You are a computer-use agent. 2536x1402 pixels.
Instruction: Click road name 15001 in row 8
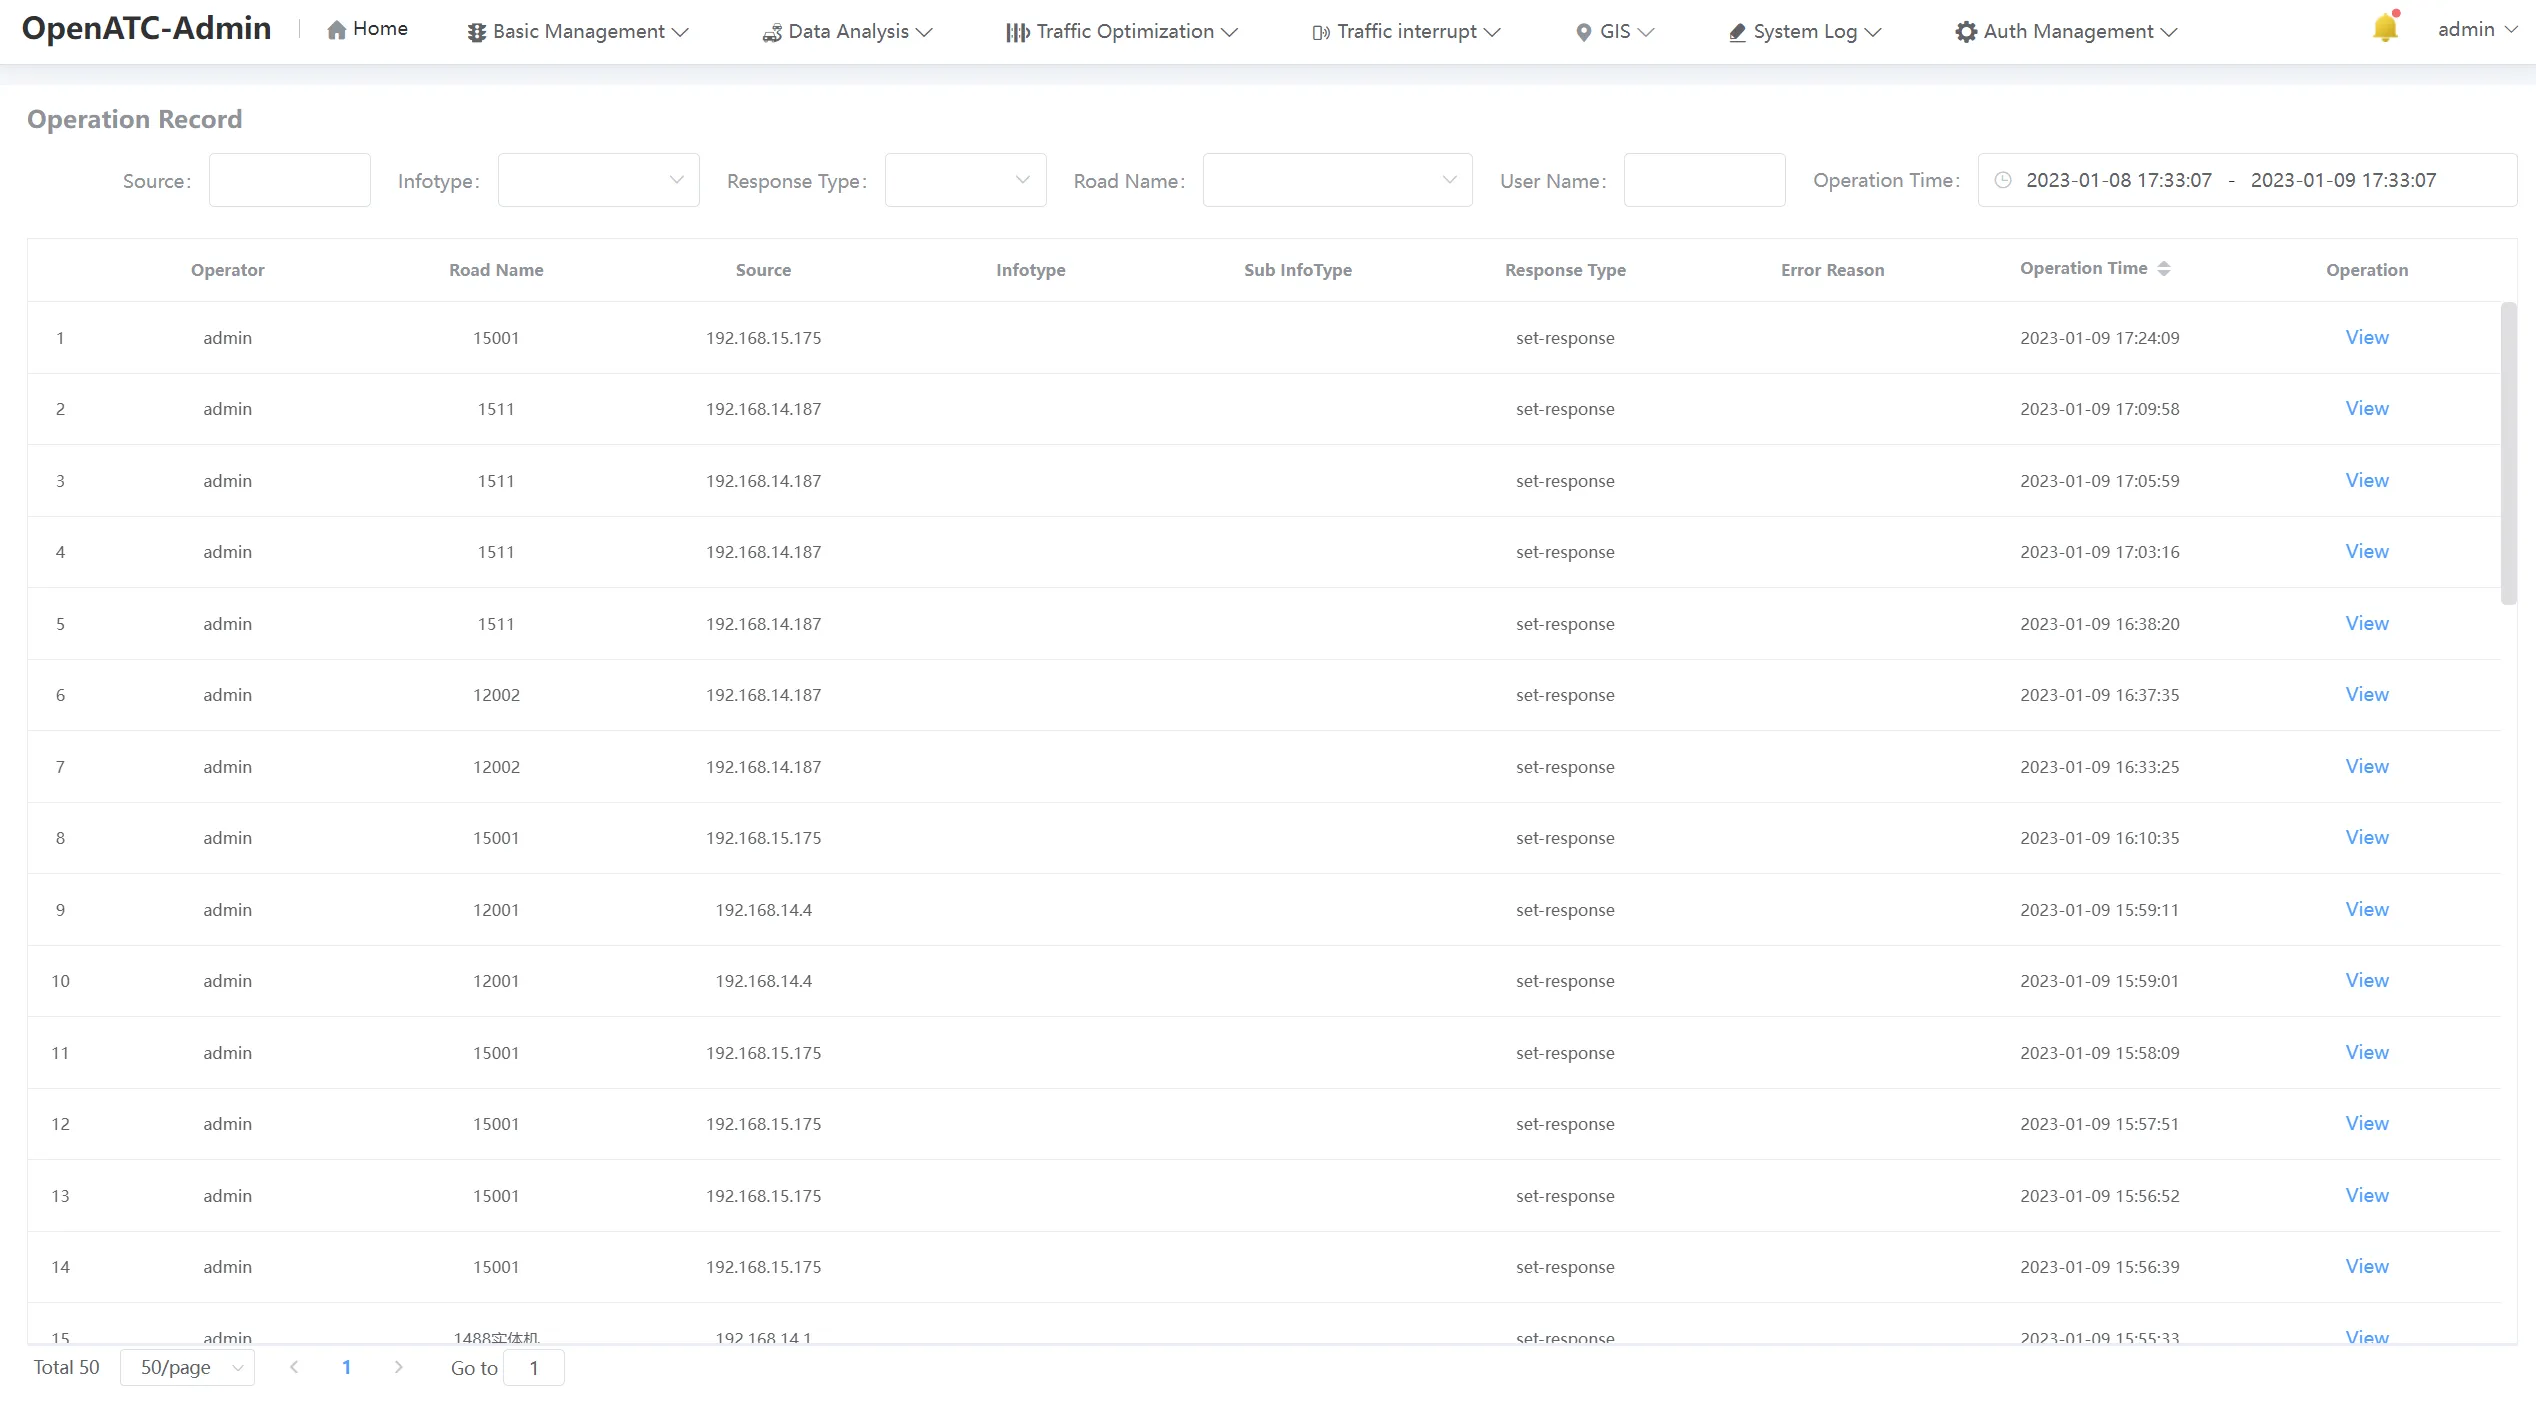click(496, 838)
